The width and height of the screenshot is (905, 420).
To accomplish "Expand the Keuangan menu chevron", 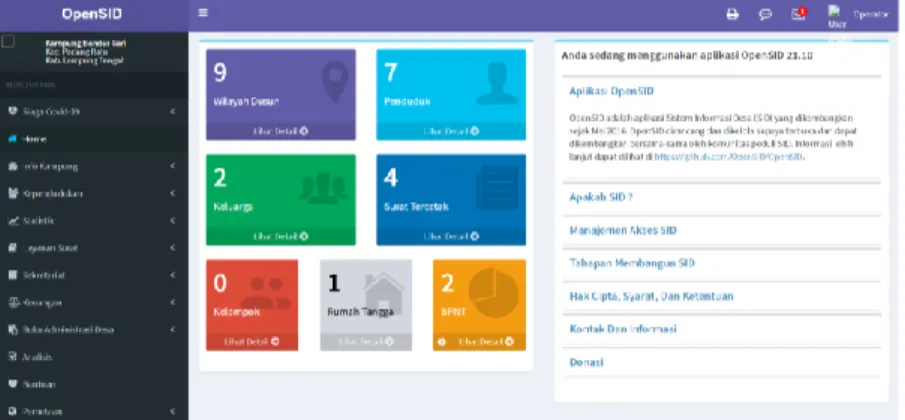I will 173,302.
